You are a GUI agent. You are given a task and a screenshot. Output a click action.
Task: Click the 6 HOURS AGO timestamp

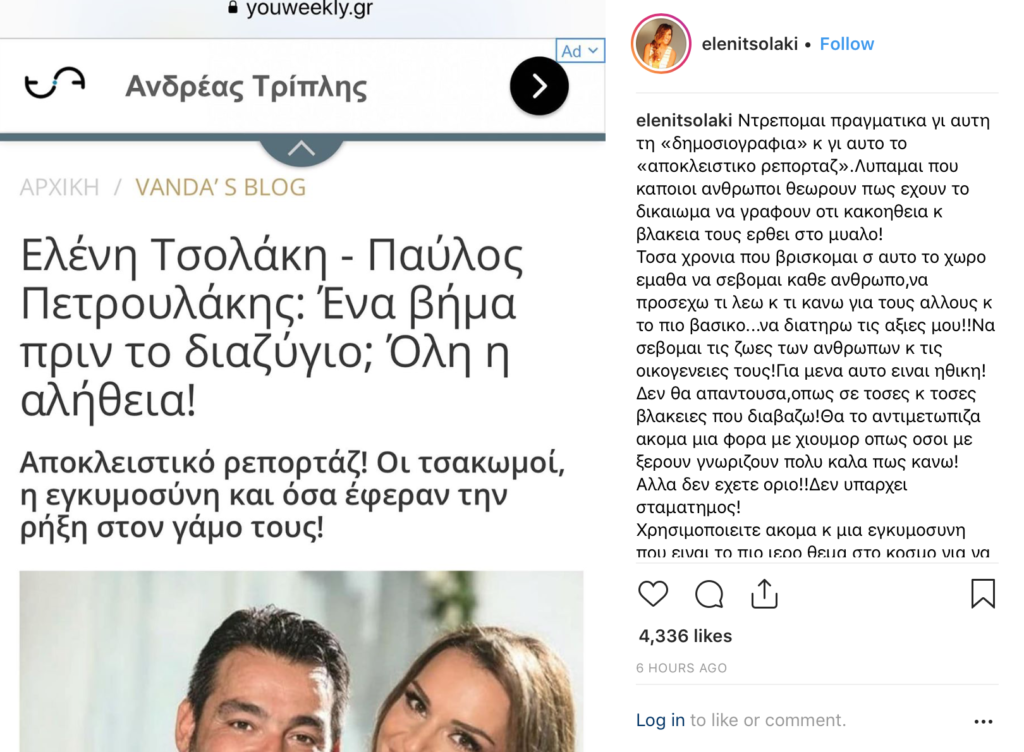pyautogui.click(x=681, y=668)
